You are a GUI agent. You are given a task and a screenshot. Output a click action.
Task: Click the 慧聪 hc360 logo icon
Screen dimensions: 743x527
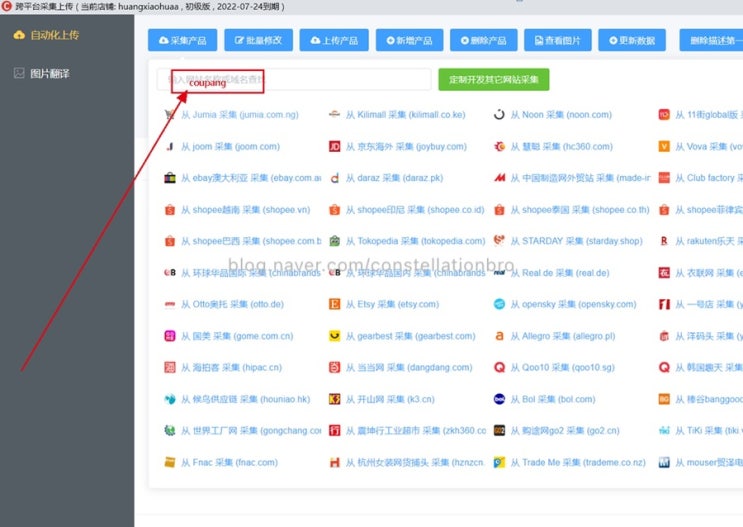tap(499, 146)
